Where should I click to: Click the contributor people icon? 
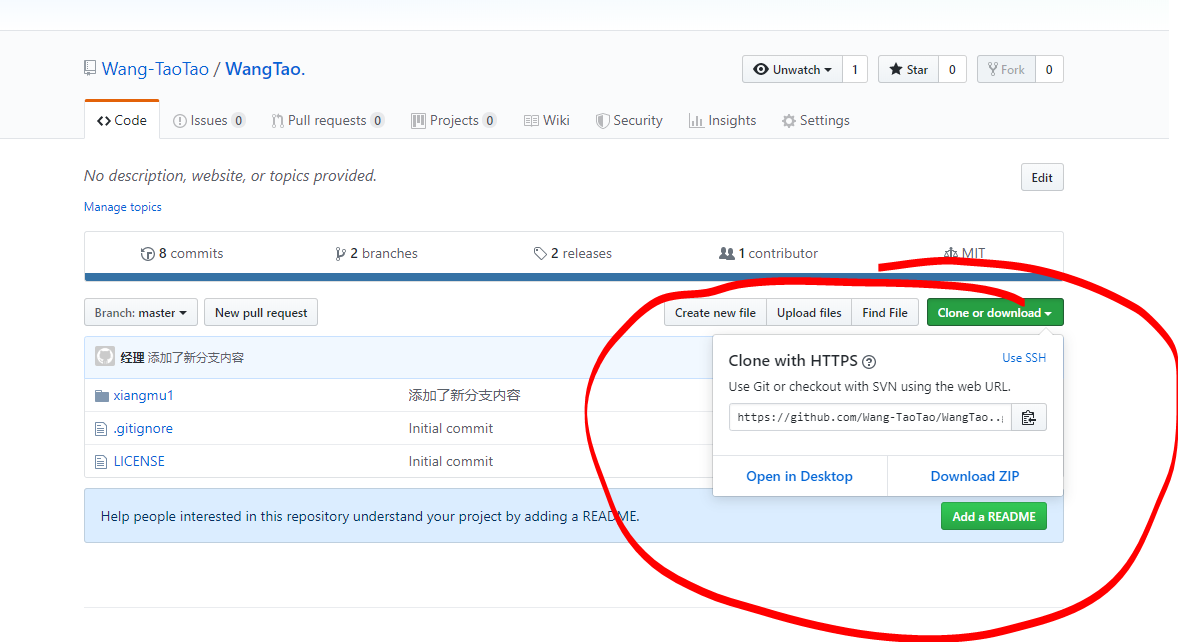tap(726, 254)
